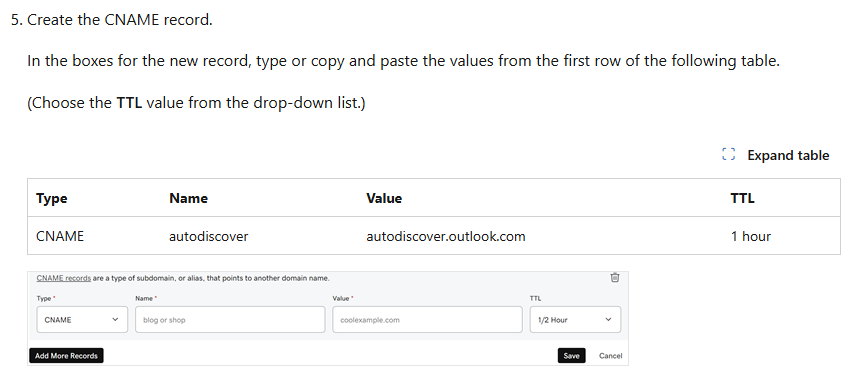Open the 'CNAME records' hyperlink

(64, 278)
